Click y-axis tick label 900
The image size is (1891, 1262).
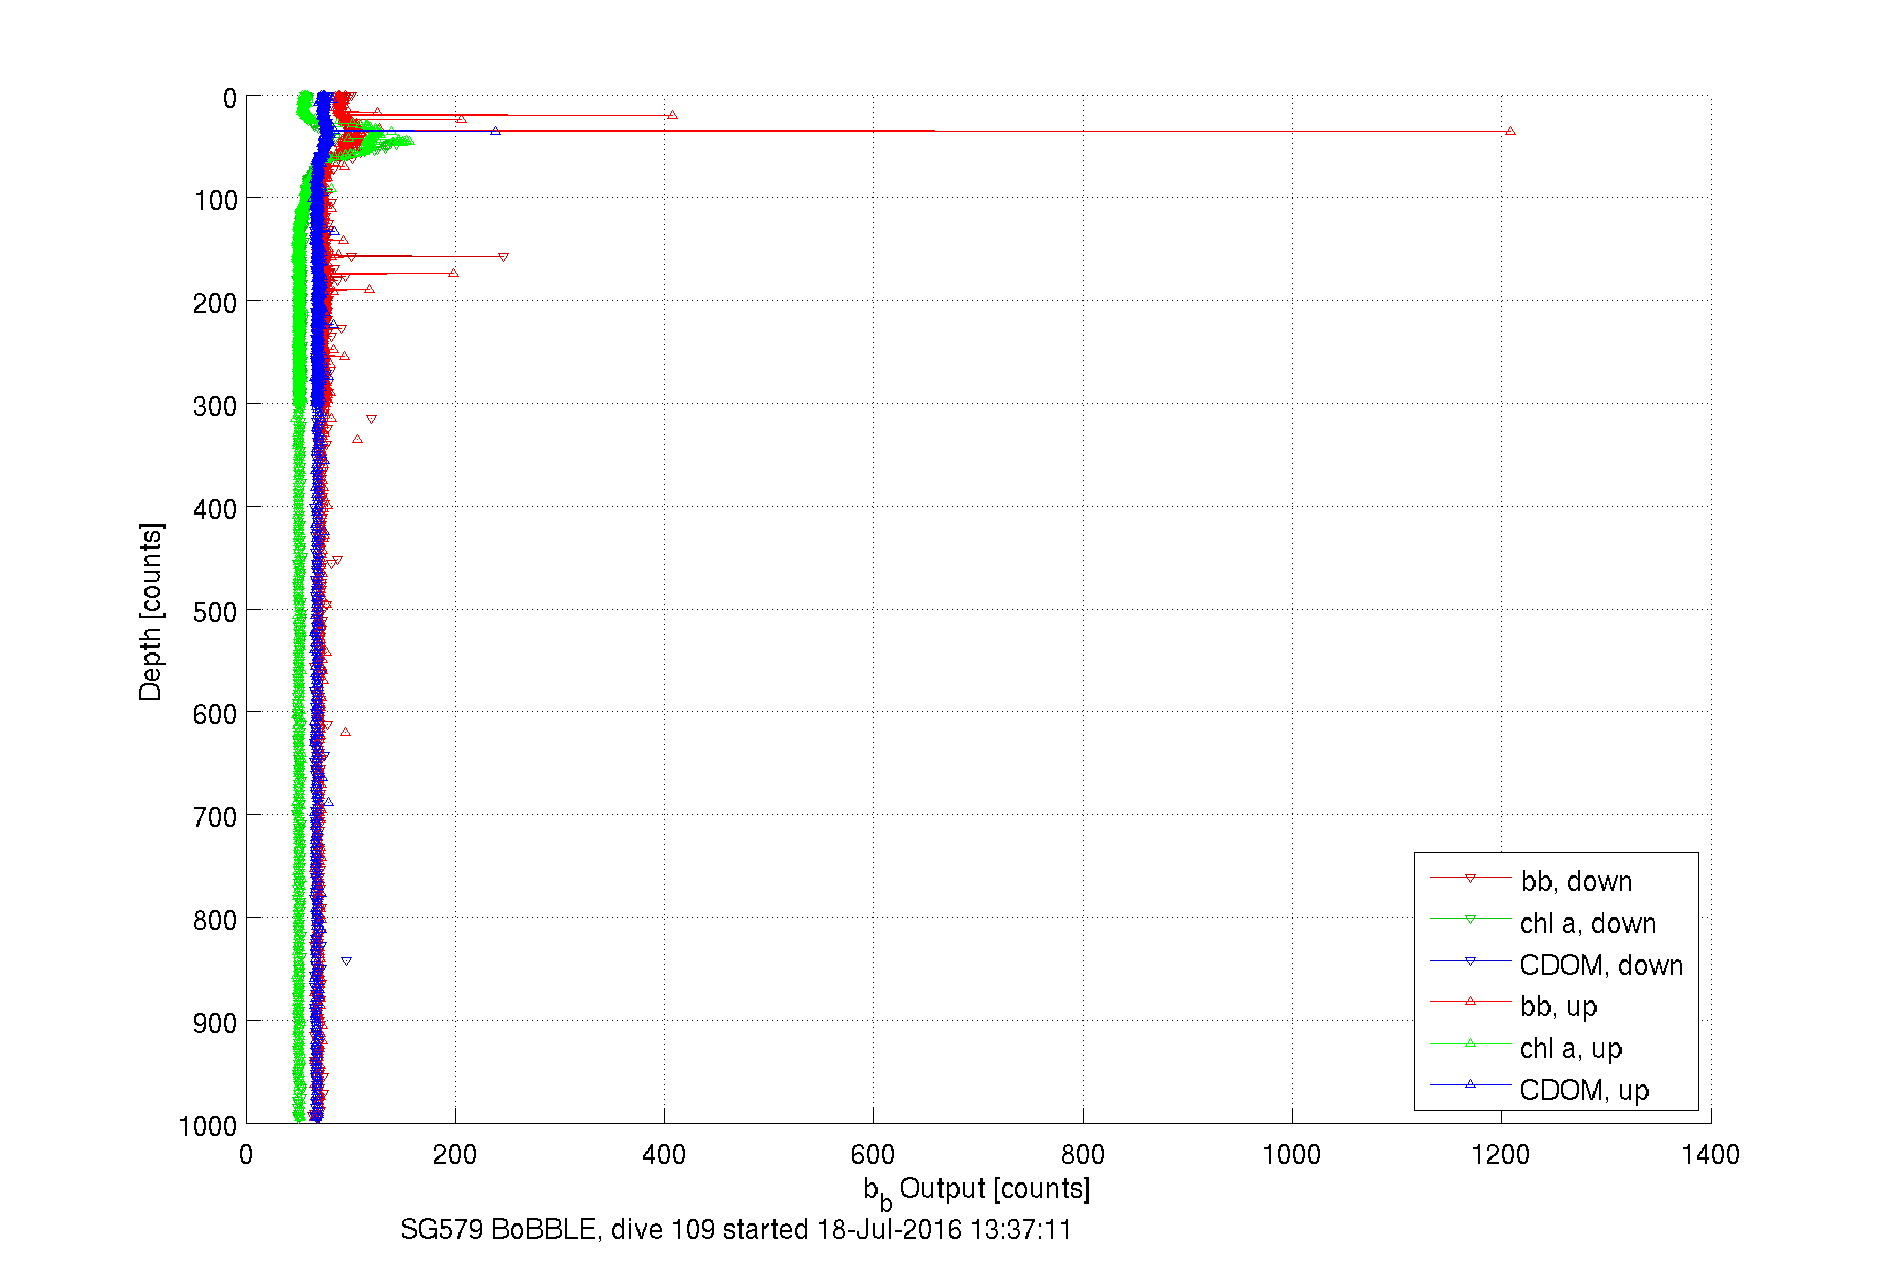216,1023
